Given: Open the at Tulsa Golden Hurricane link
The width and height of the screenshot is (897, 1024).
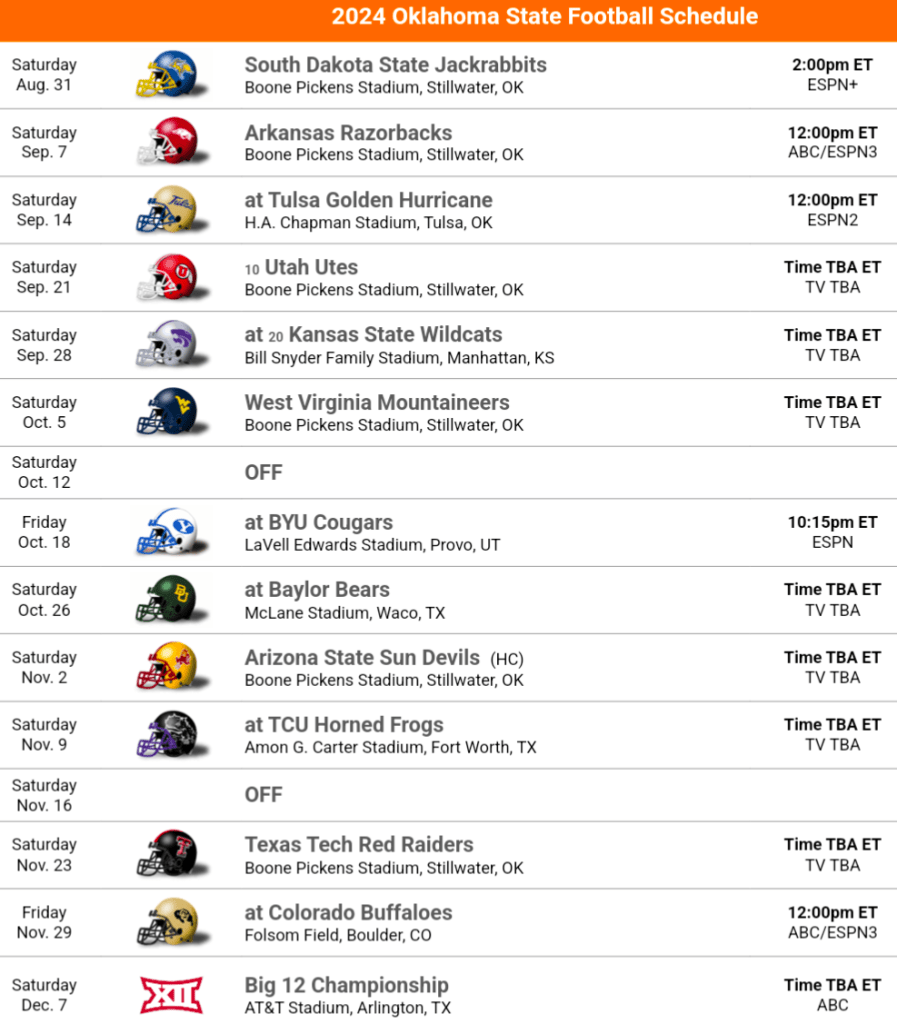Looking at the screenshot, I should point(368,200).
